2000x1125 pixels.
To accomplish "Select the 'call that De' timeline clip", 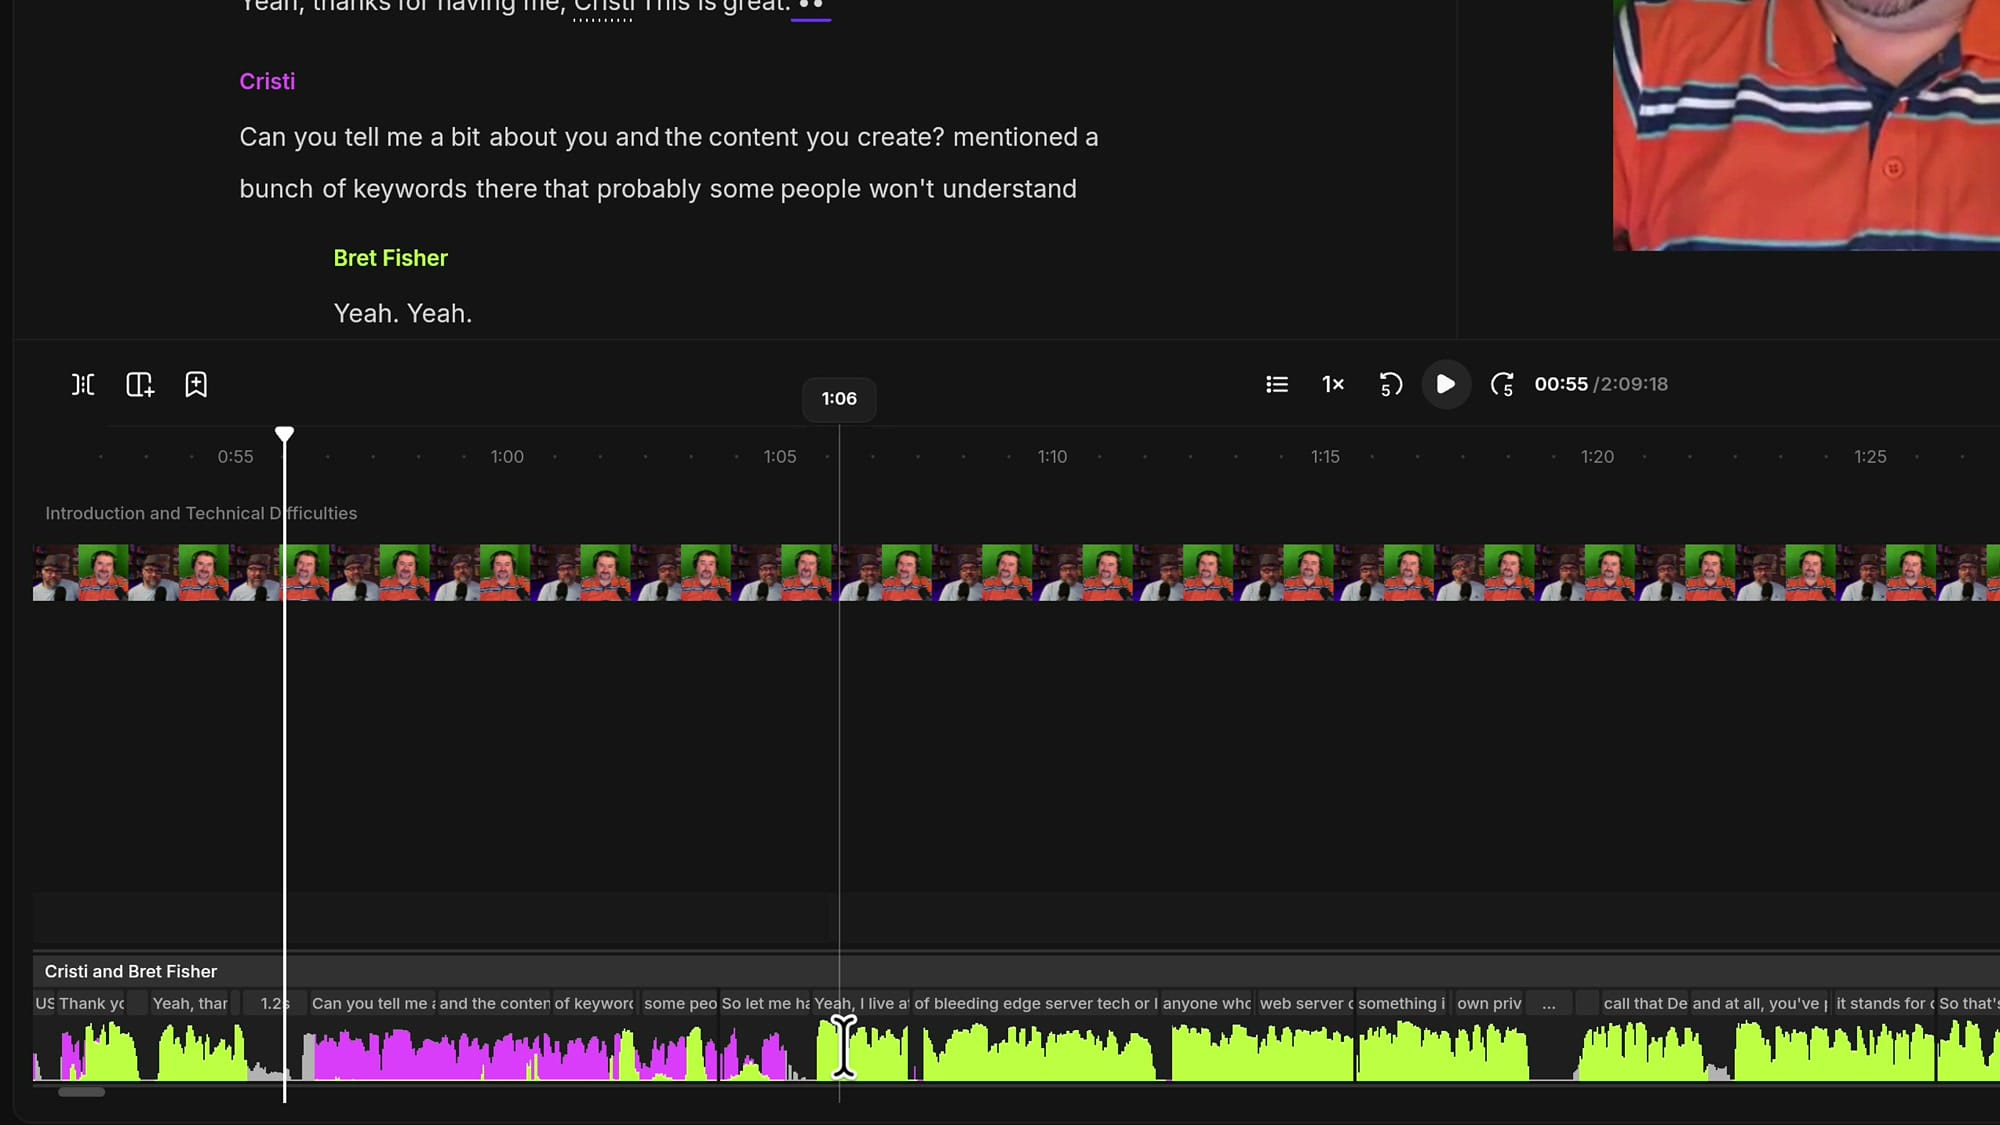I will coord(1644,1003).
